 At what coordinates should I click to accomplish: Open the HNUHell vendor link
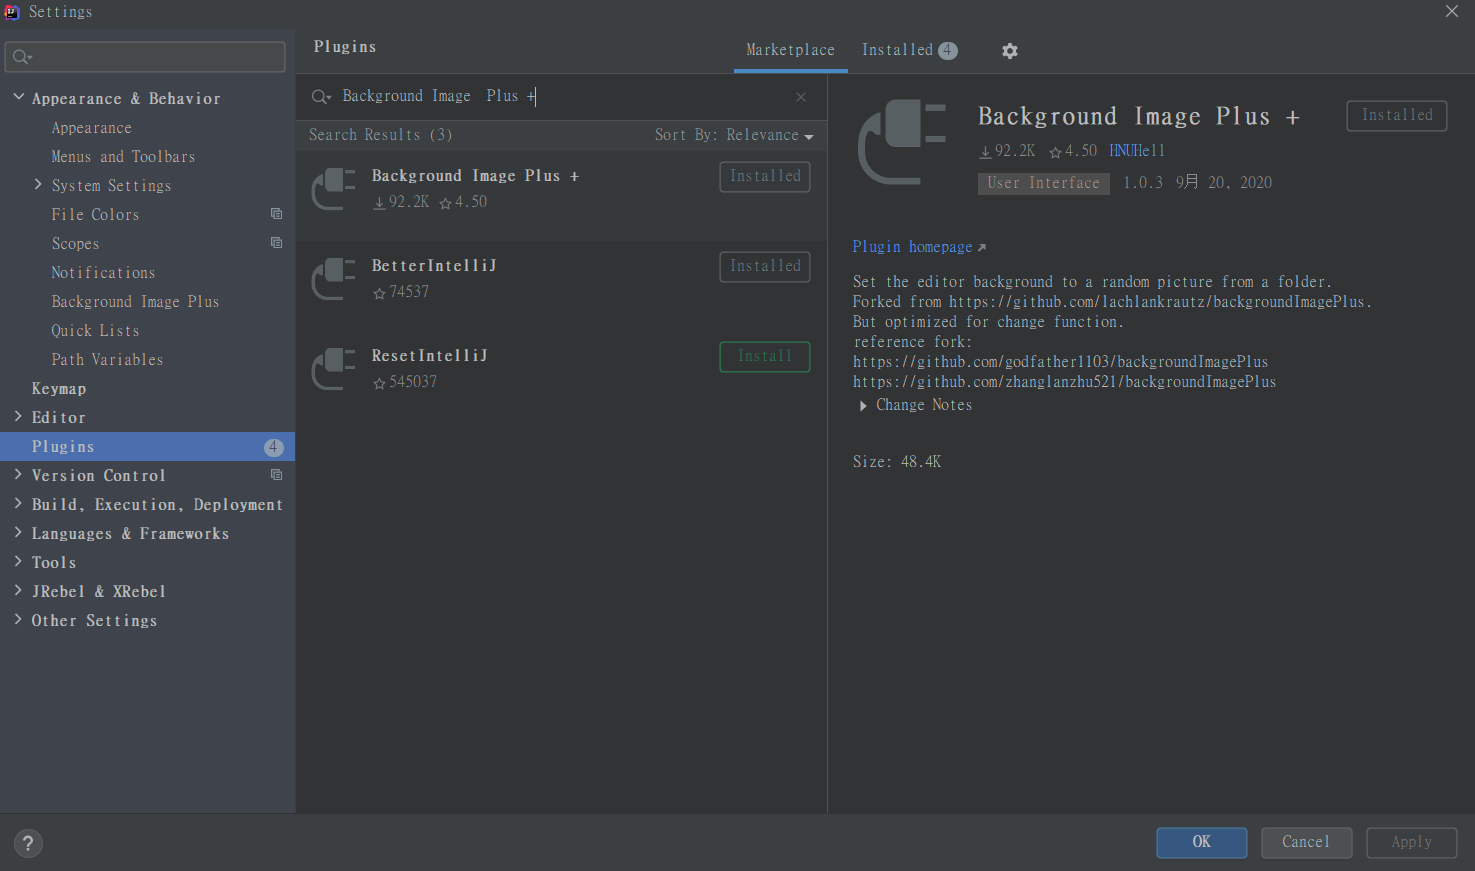1137,151
